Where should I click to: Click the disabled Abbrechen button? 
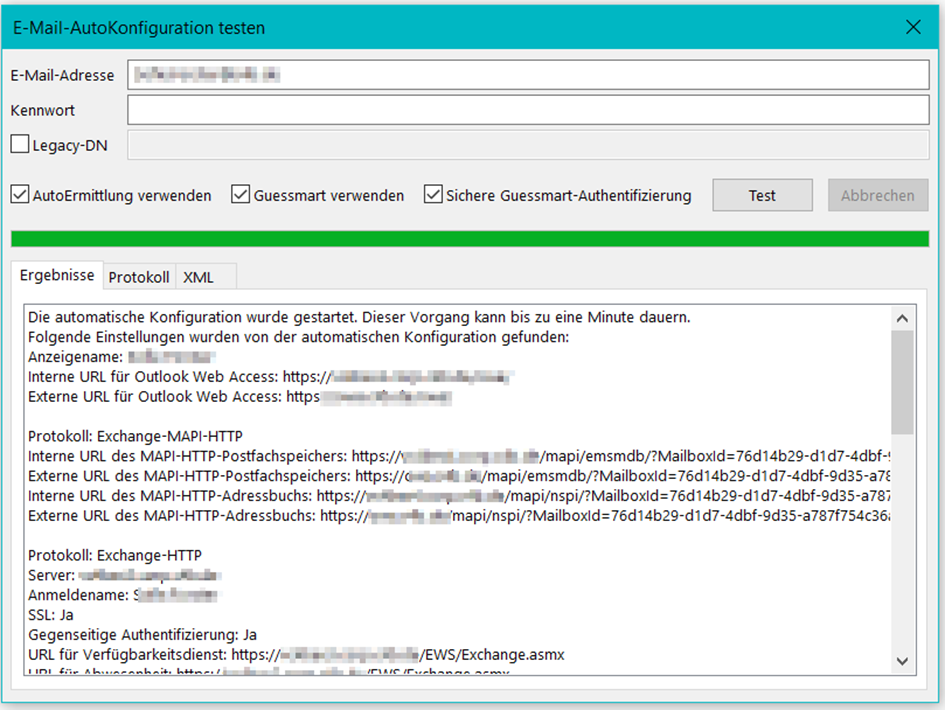point(877,195)
